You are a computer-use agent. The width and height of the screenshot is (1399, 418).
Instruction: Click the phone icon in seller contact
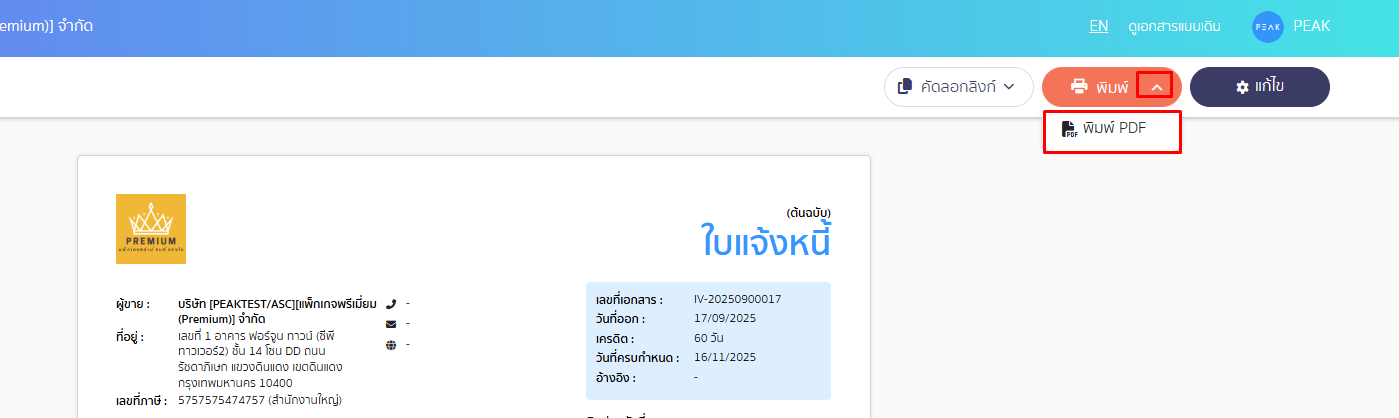(391, 304)
